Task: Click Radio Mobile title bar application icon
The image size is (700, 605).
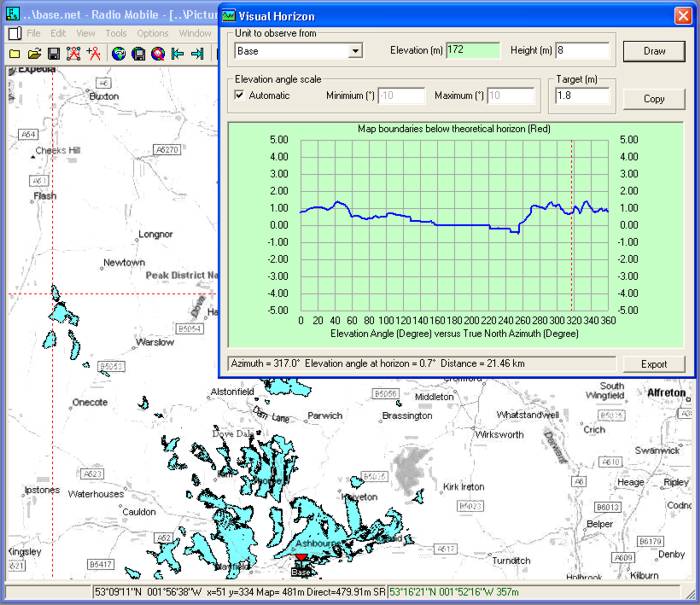Action: point(12,14)
